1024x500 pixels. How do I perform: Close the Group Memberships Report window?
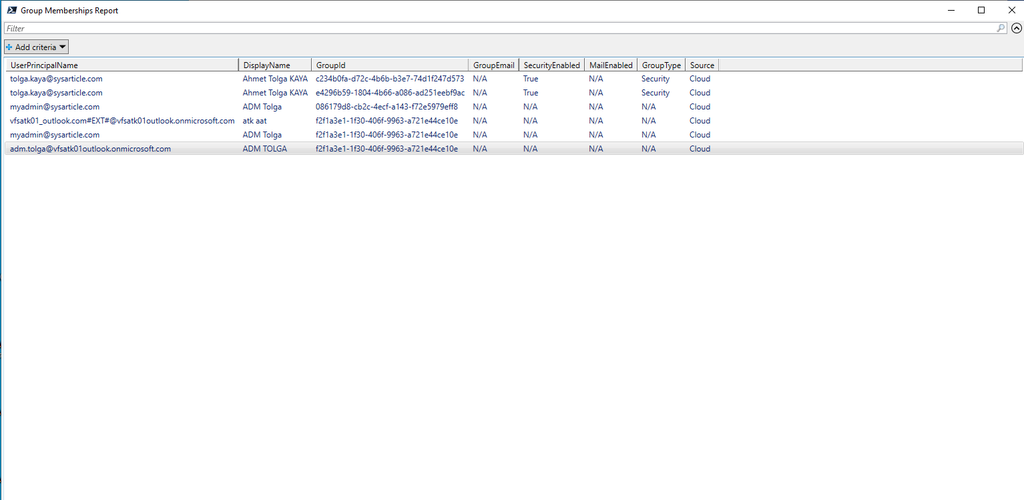1011,10
